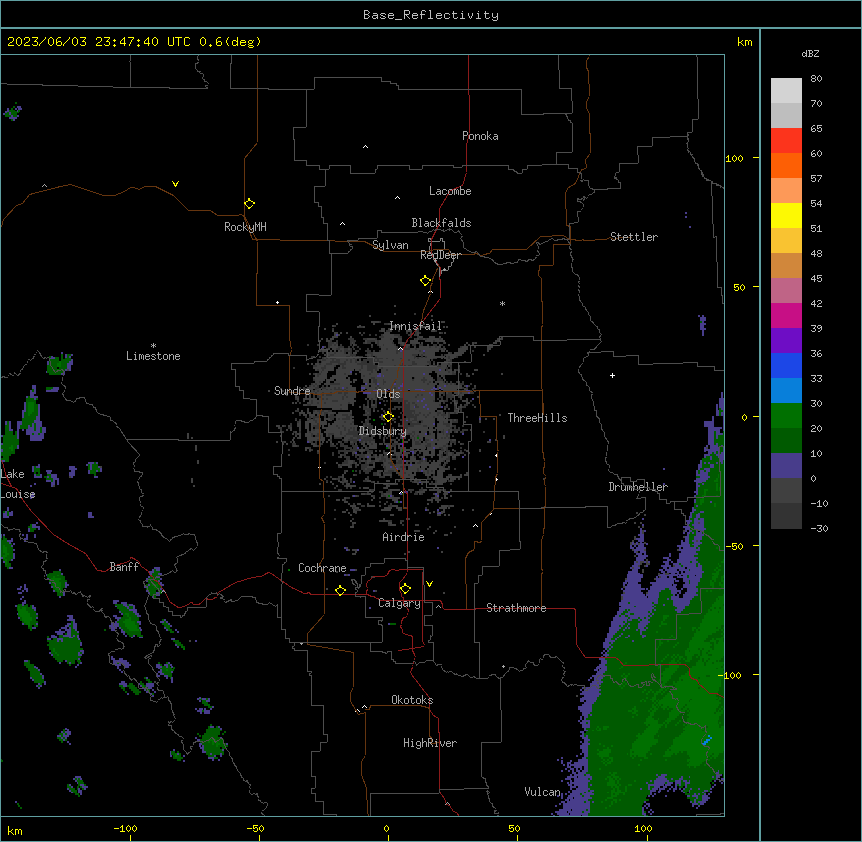
Task: Click the asterisk marker east of Innisfail
Action: point(502,303)
